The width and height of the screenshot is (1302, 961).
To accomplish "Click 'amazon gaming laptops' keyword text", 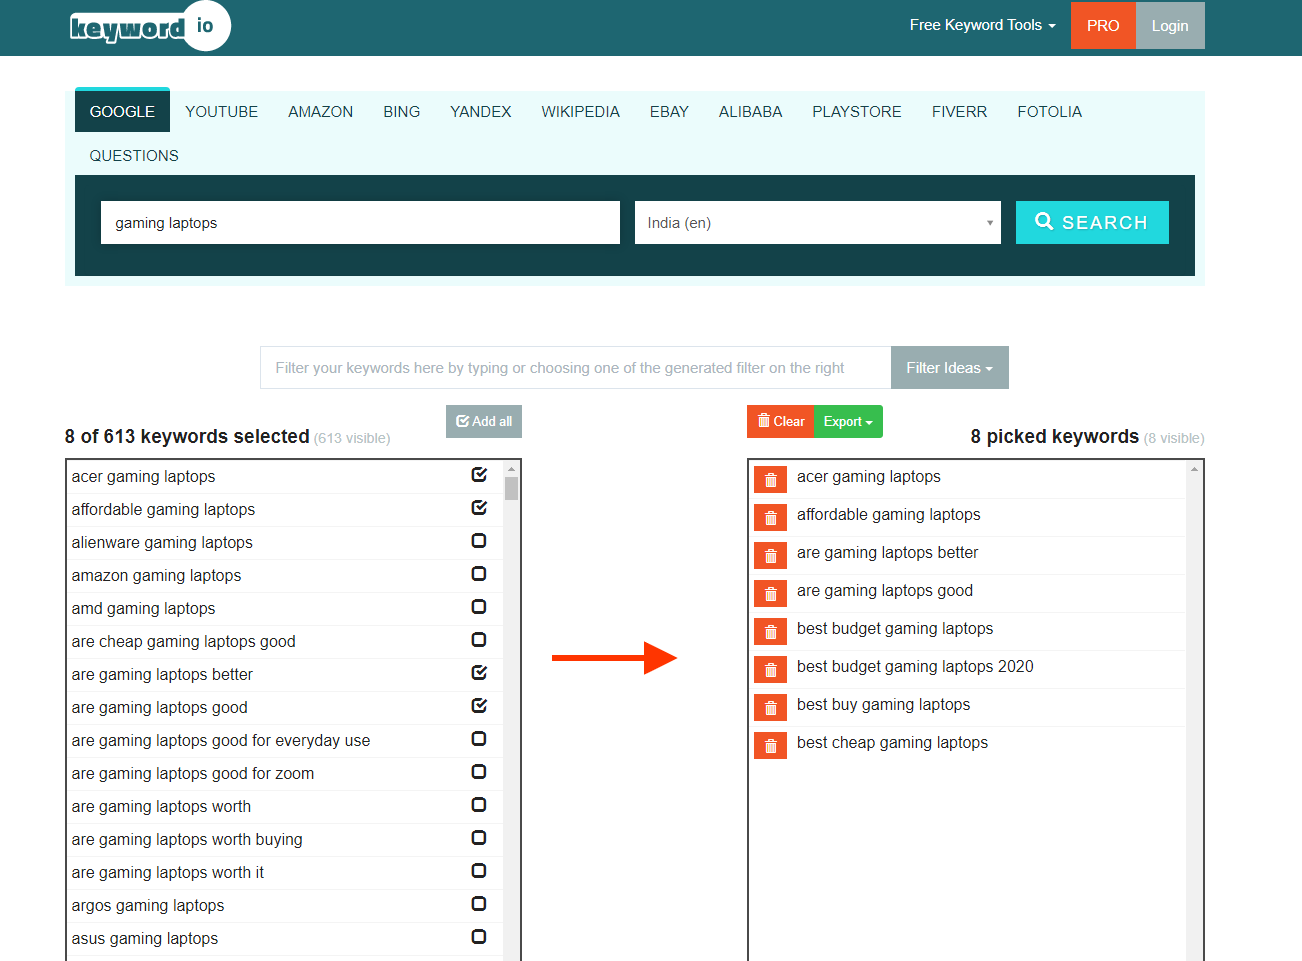I will tap(156, 576).
